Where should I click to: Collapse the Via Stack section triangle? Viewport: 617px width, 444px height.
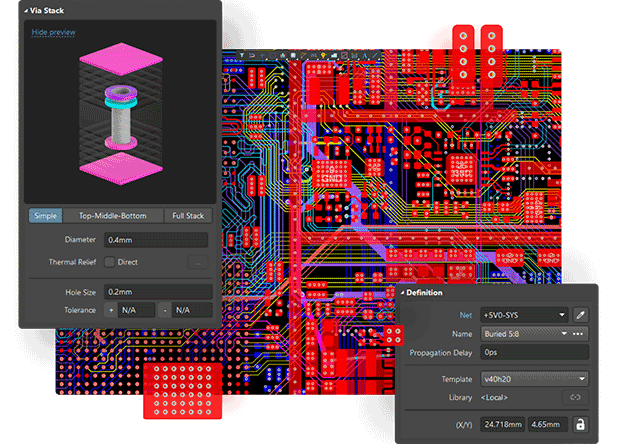25,9
